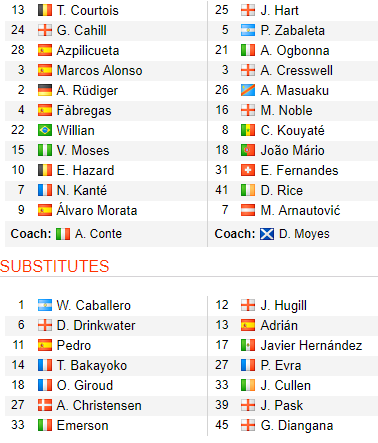Click the German flag beside A. Rüdiger

coord(45,90)
